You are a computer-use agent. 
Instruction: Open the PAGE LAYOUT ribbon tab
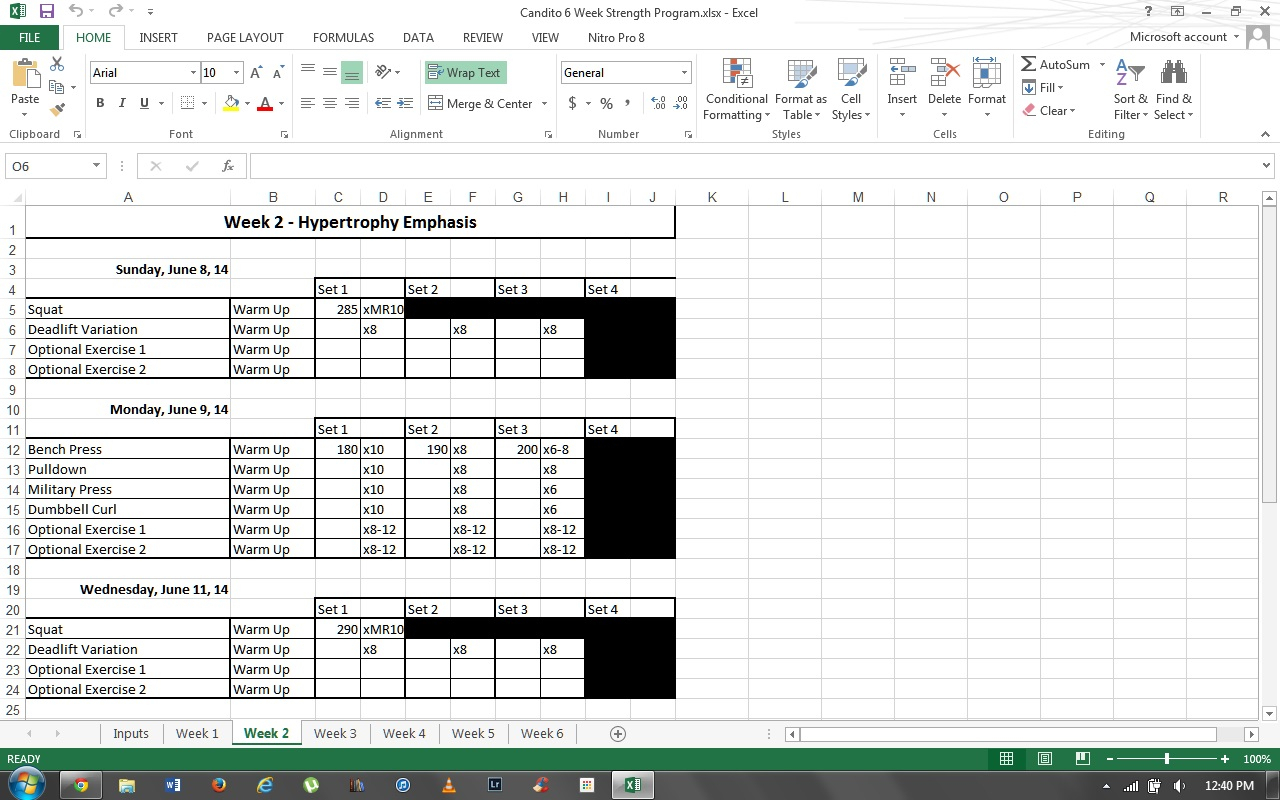click(x=245, y=37)
